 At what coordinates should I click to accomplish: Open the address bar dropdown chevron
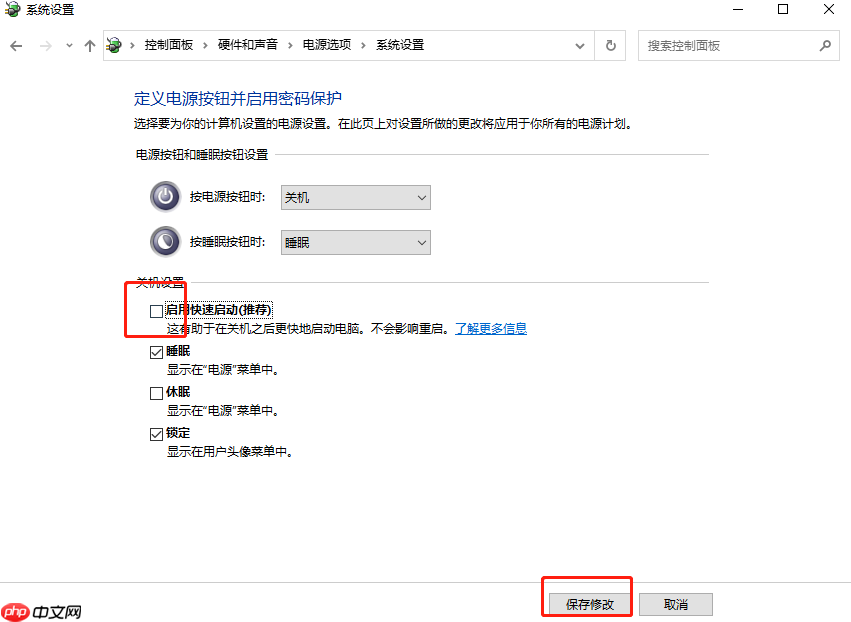click(x=579, y=45)
